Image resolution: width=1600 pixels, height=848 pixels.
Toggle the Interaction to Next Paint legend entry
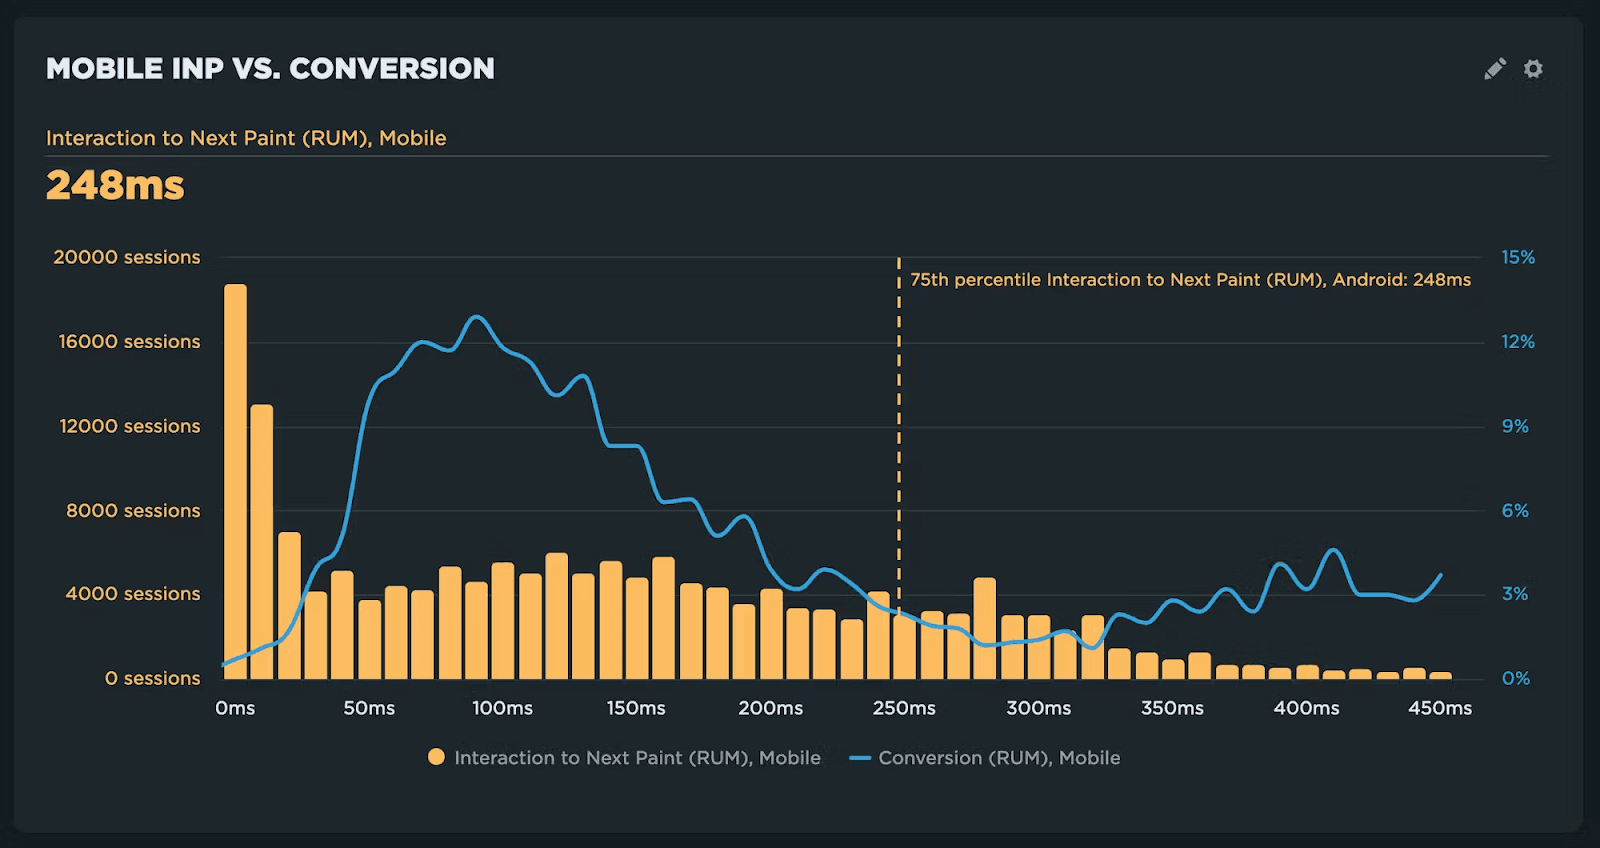pyautogui.click(x=637, y=757)
